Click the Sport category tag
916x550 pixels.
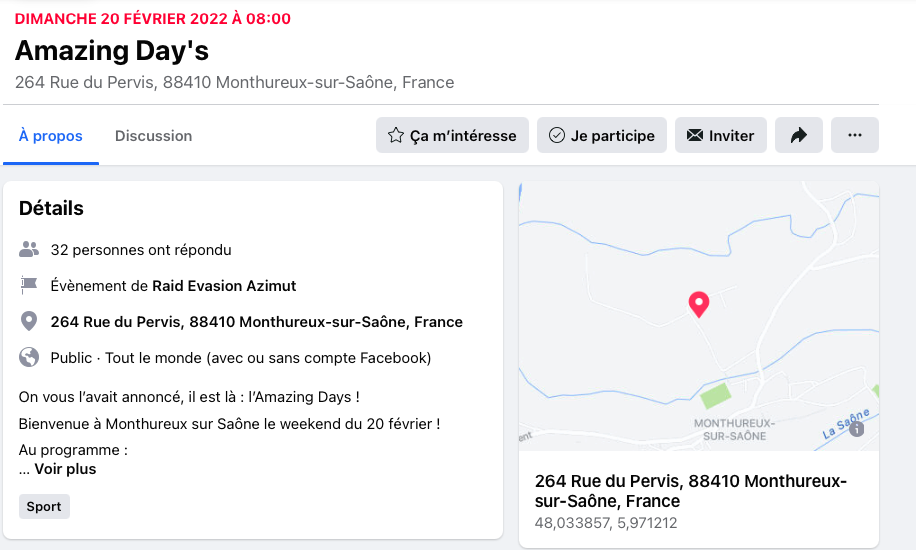(x=44, y=507)
